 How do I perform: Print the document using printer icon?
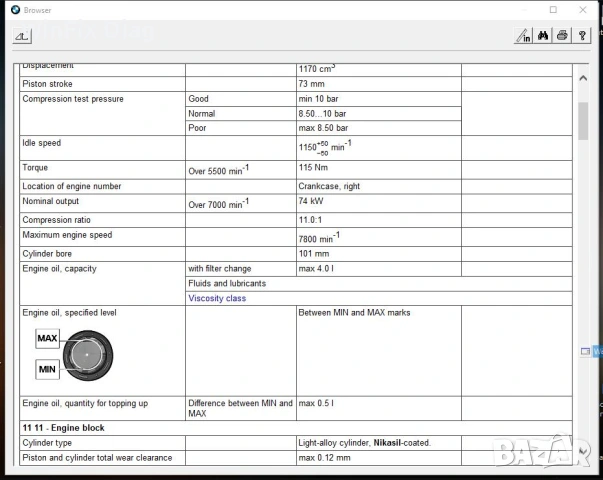(x=562, y=36)
